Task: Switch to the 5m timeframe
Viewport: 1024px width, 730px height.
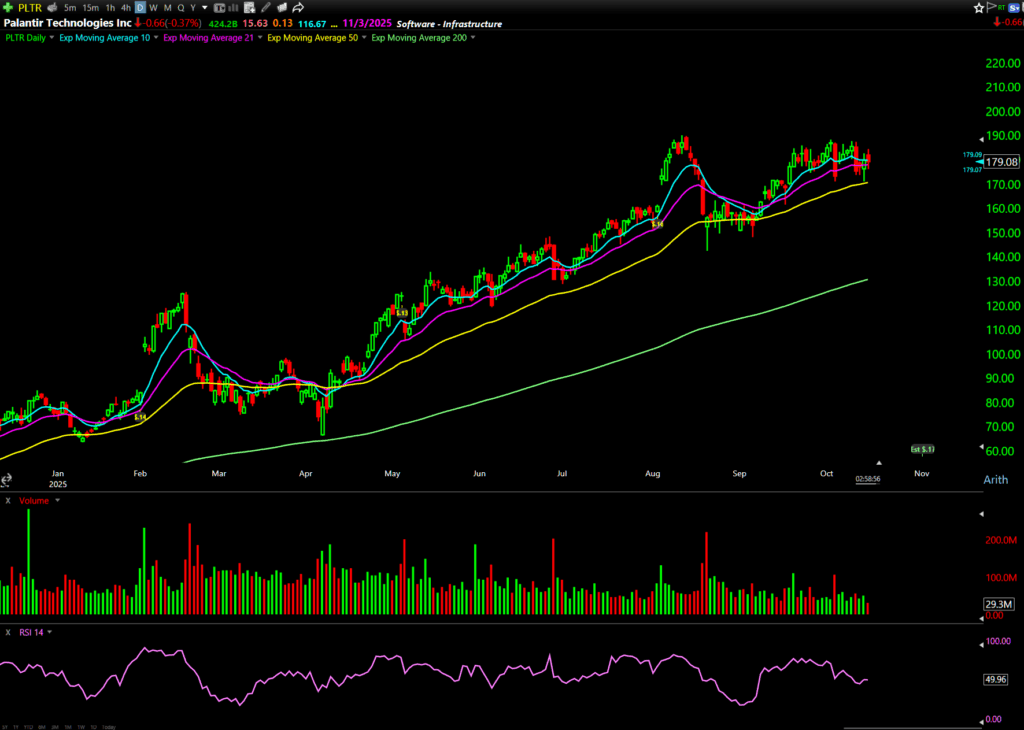Action: coord(69,7)
